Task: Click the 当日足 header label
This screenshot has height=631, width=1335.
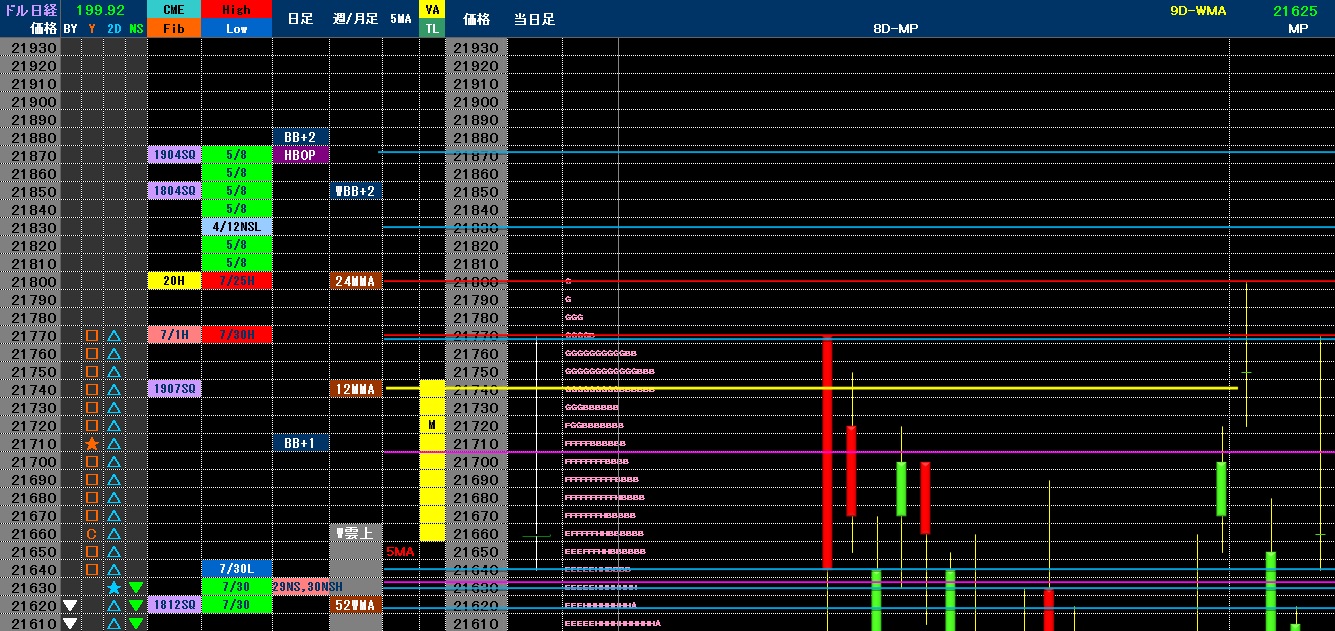Action: pos(535,19)
